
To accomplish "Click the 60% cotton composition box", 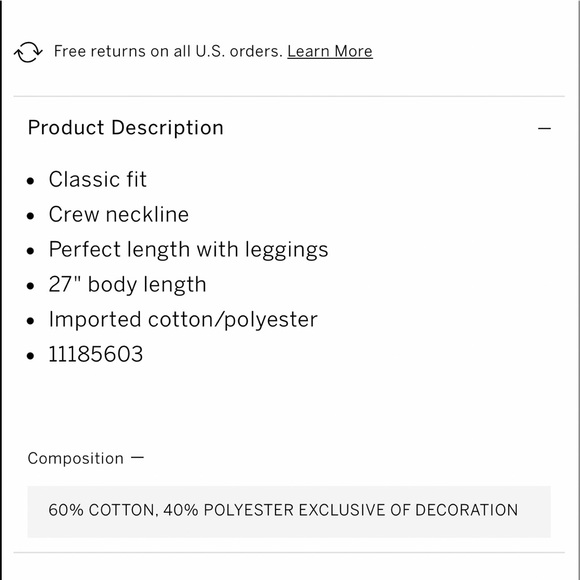I will [289, 512].
